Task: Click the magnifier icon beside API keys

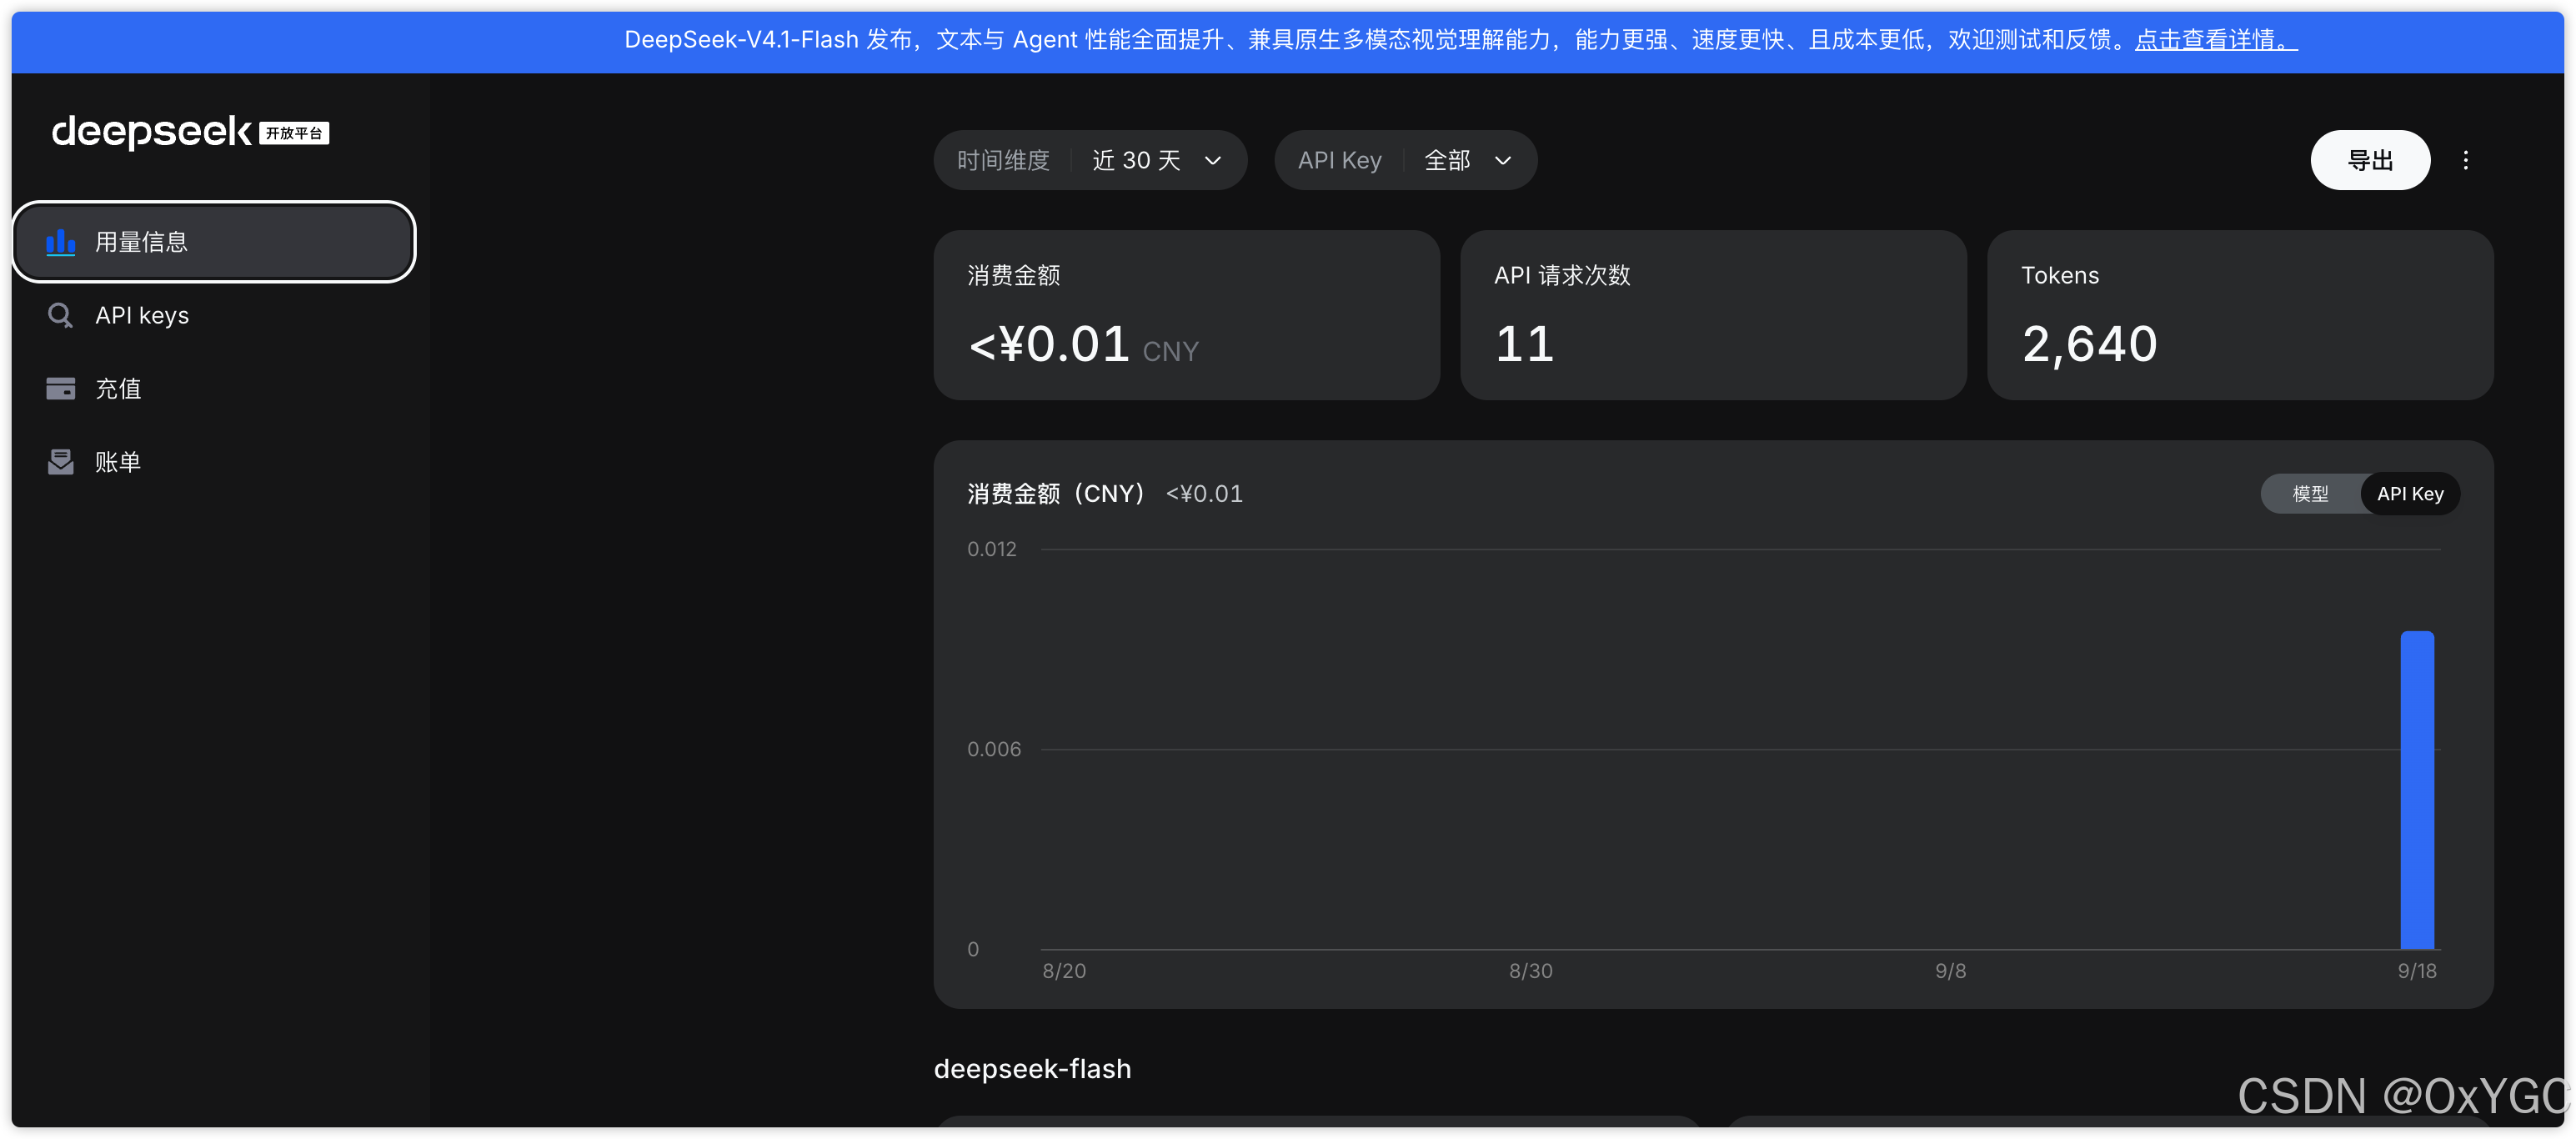Action: coord(60,316)
